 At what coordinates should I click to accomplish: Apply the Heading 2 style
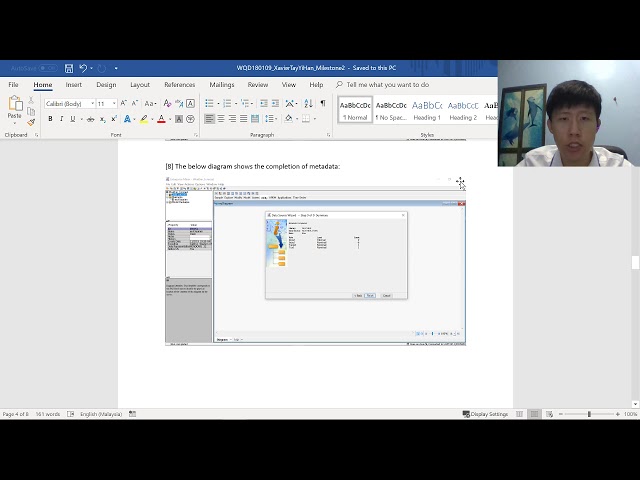pyautogui.click(x=463, y=110)
